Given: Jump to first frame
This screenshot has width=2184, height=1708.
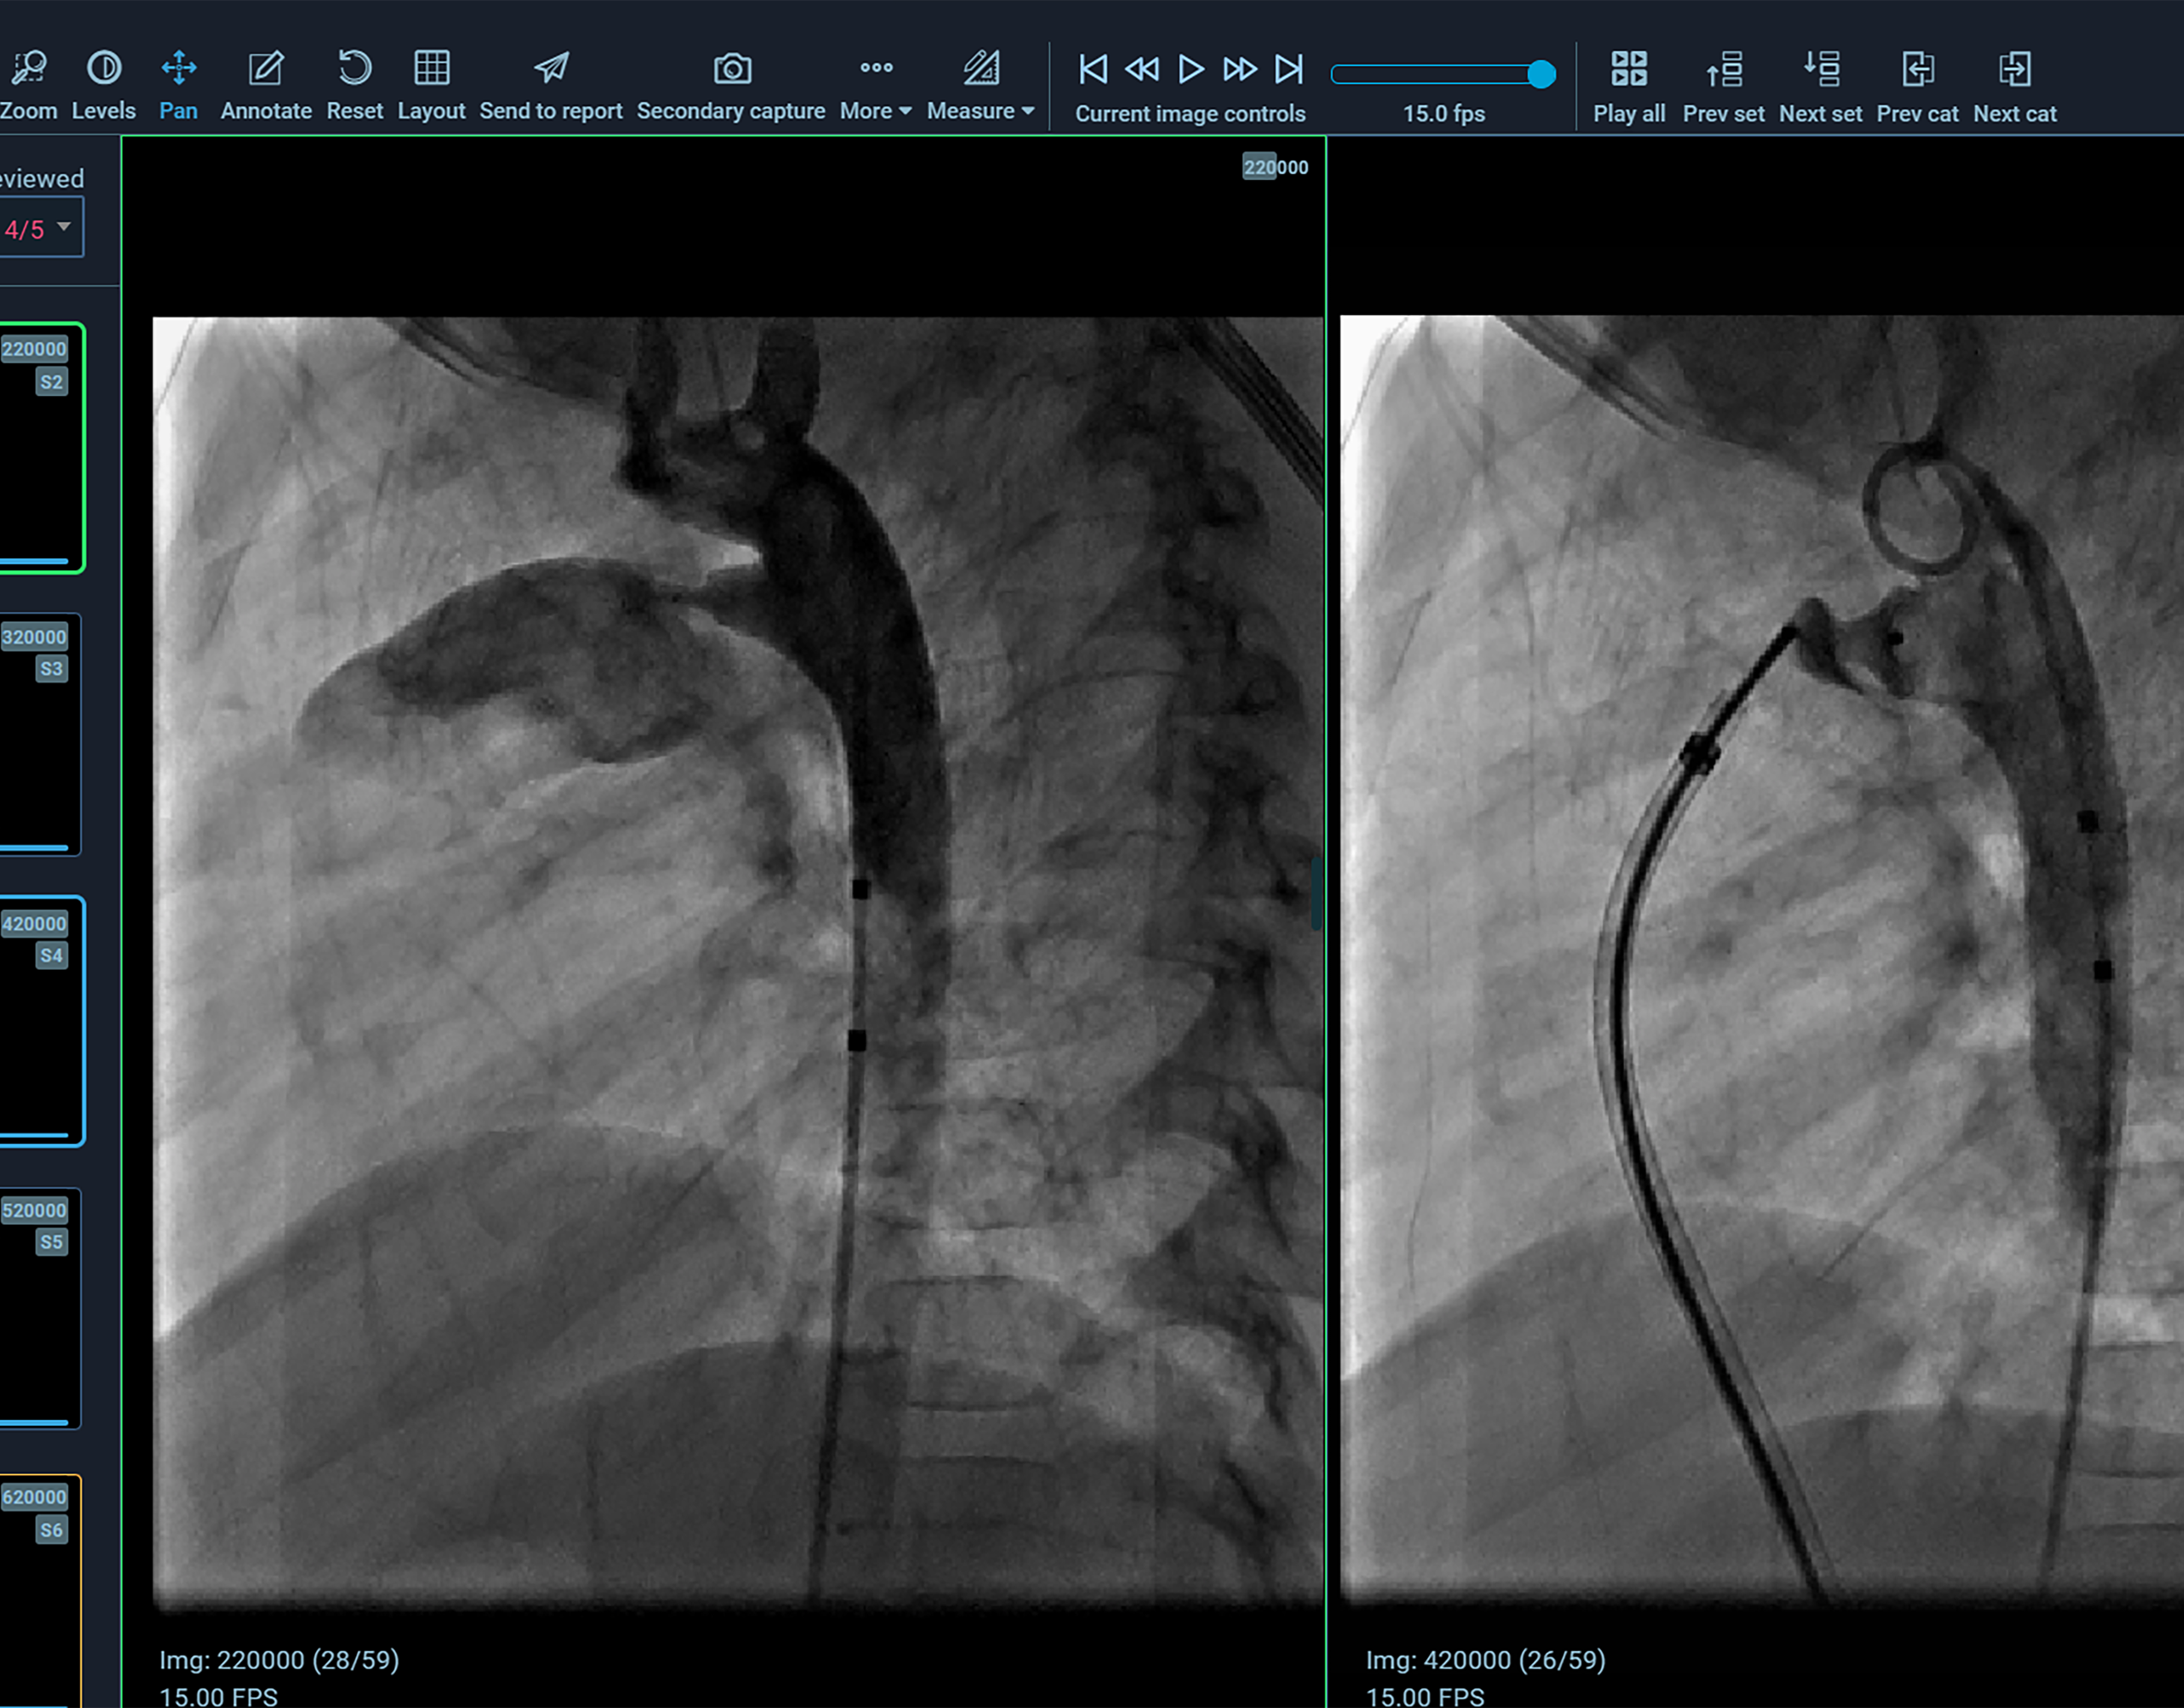Looking at the screenshot, I should coord(1093,69).
